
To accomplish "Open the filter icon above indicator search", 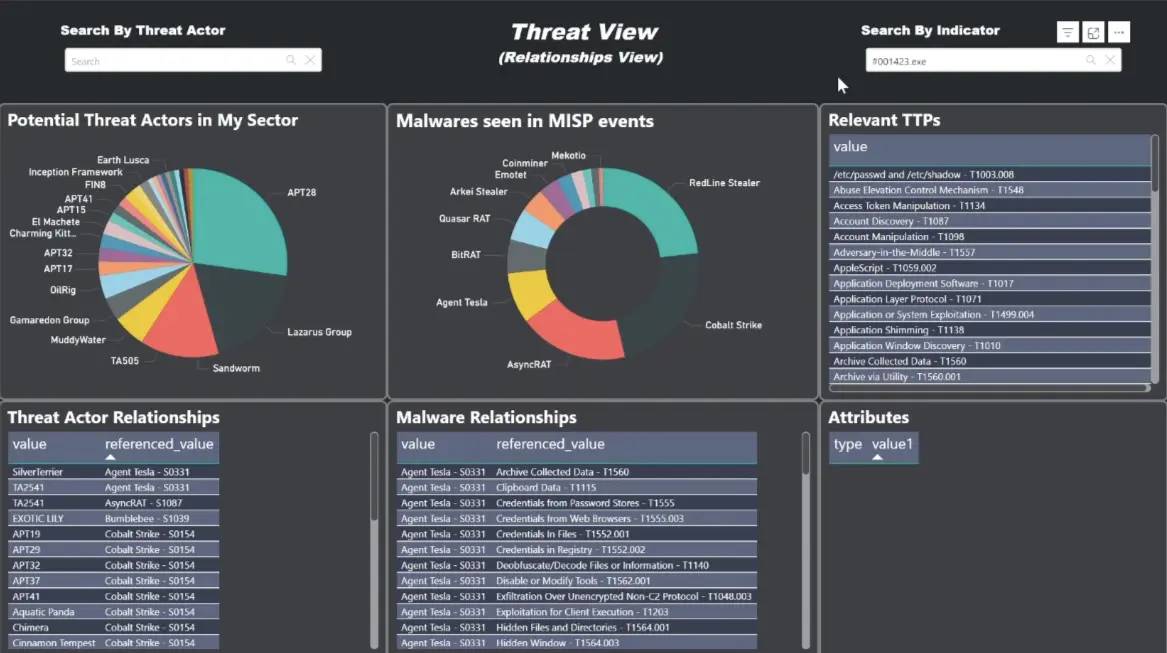I will pos(1067,33).
